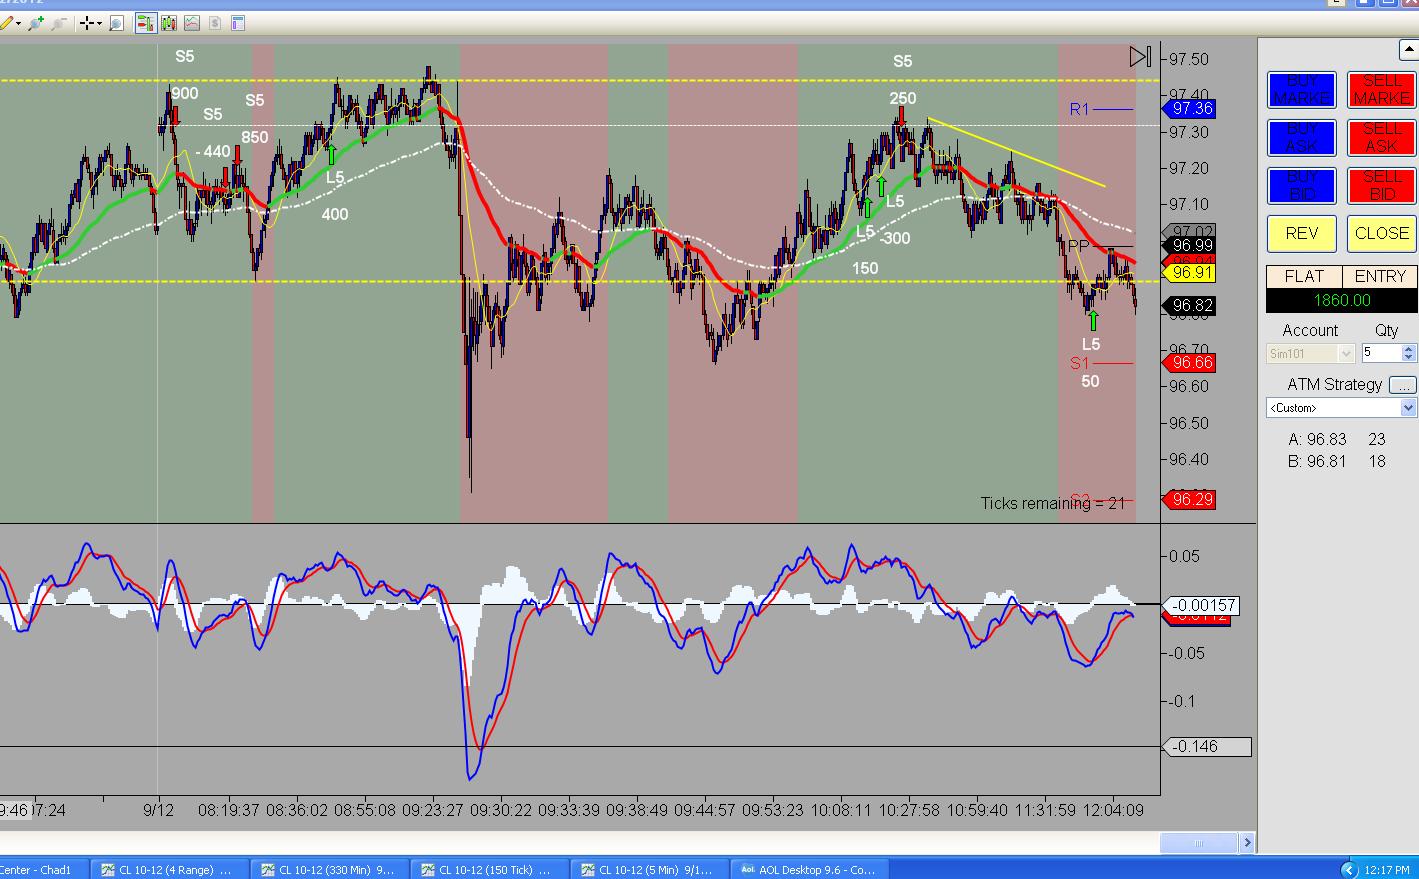Screen dimensions: 1419x879
Task: Click the 9/12 date axis label
Action: [x=158, y=810]
